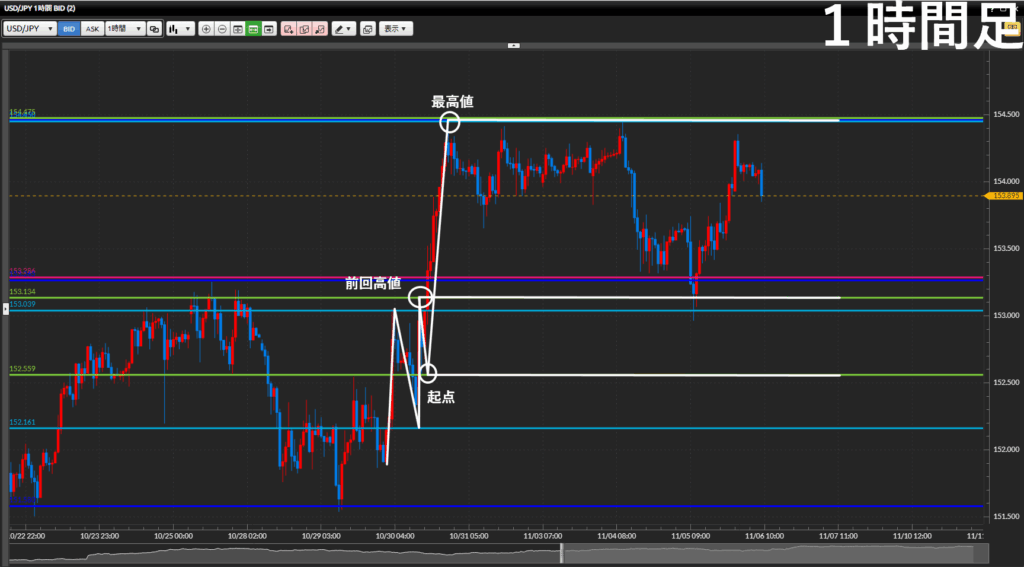Click the scroll-to-latest arrow icon
The width and height of the screenshot is (1024, 567).
(x=270, y=29)
